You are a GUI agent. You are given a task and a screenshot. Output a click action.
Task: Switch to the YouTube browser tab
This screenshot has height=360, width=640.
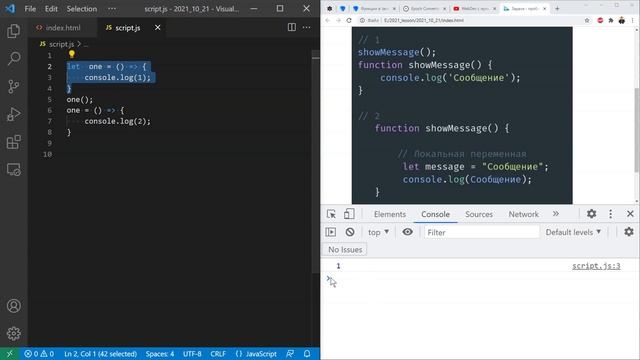[x=474, y=9]
